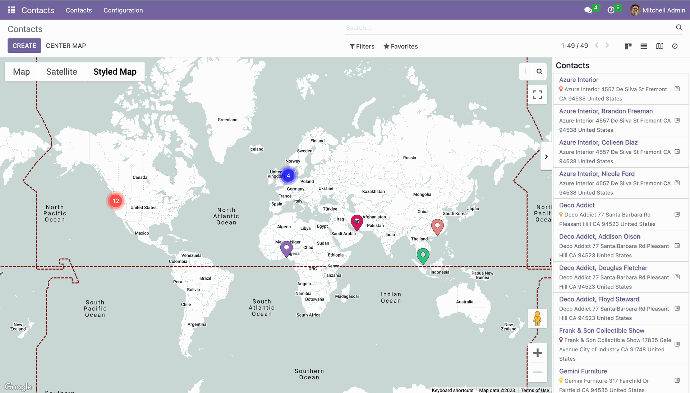Open Mitchell Admin user avatar menu

tap(635, 10)
